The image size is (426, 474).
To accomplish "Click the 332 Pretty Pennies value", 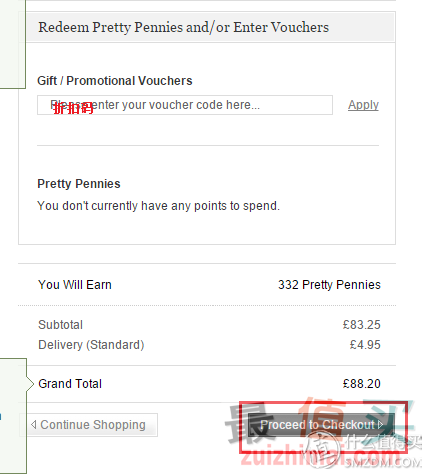I will pyautogui.click(x=329, y=285).
